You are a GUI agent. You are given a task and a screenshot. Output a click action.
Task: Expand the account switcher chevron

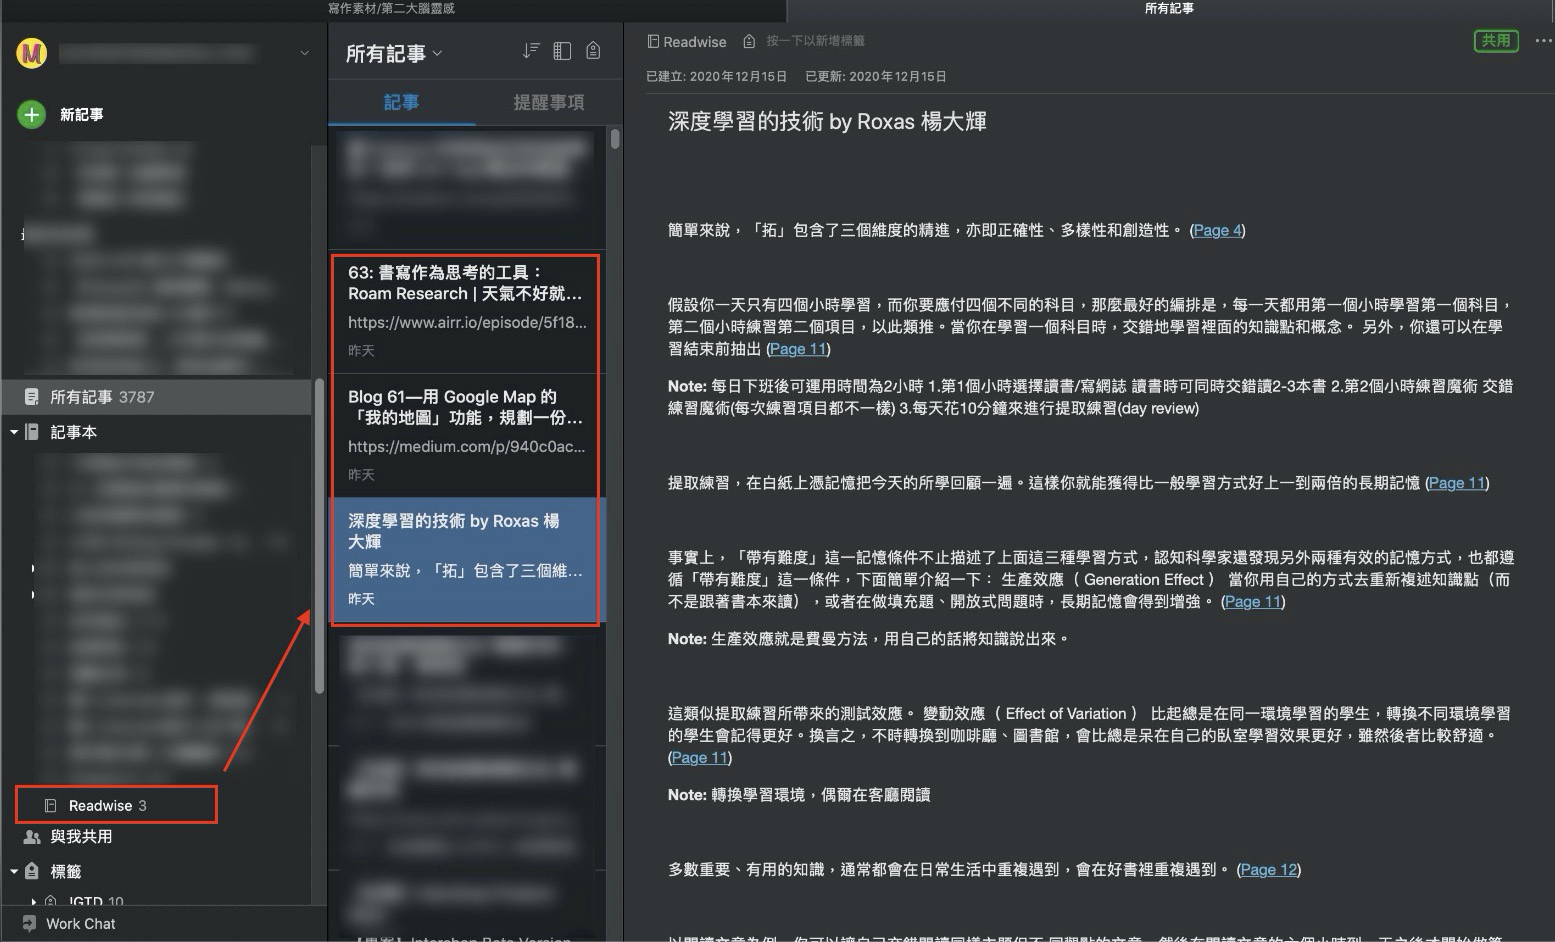tap(304, 53)
